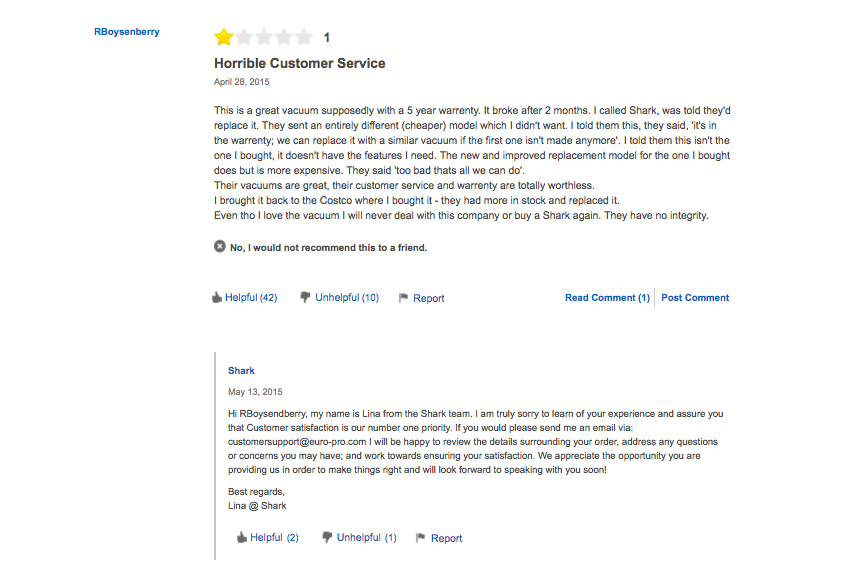The width and height of the screenshot is (845, 580).
Task: Open RBoysenberry's user profile
Action: click(127, 31)
